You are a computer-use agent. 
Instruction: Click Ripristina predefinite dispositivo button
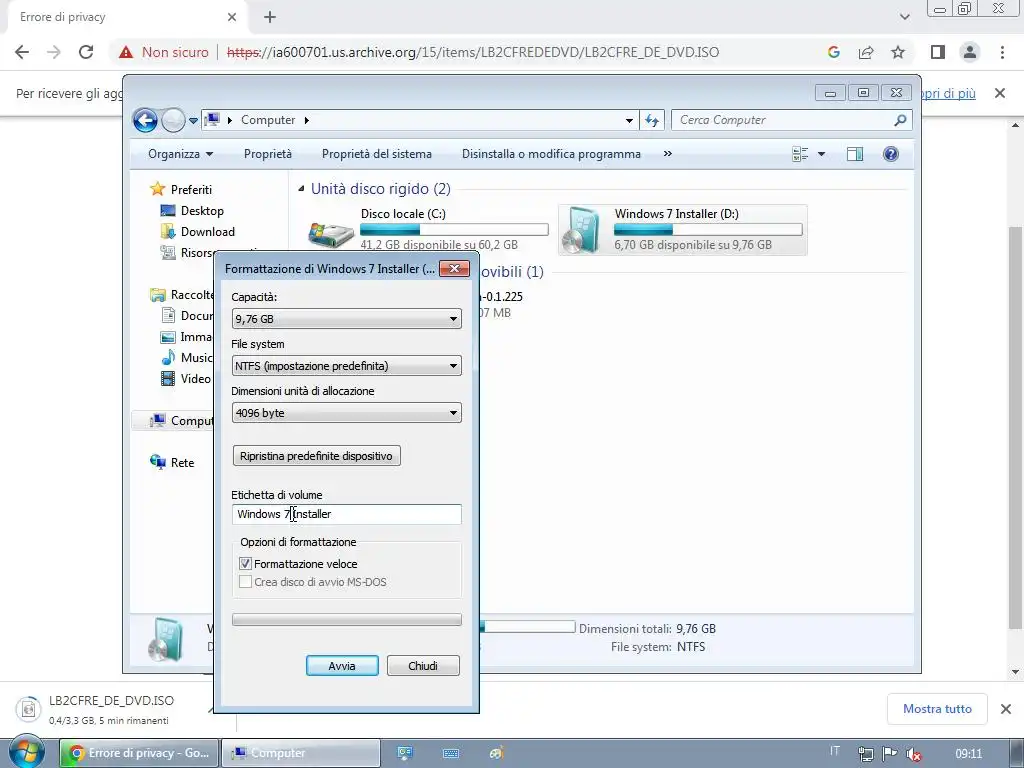pyautogui.click(x=317, y=456)
